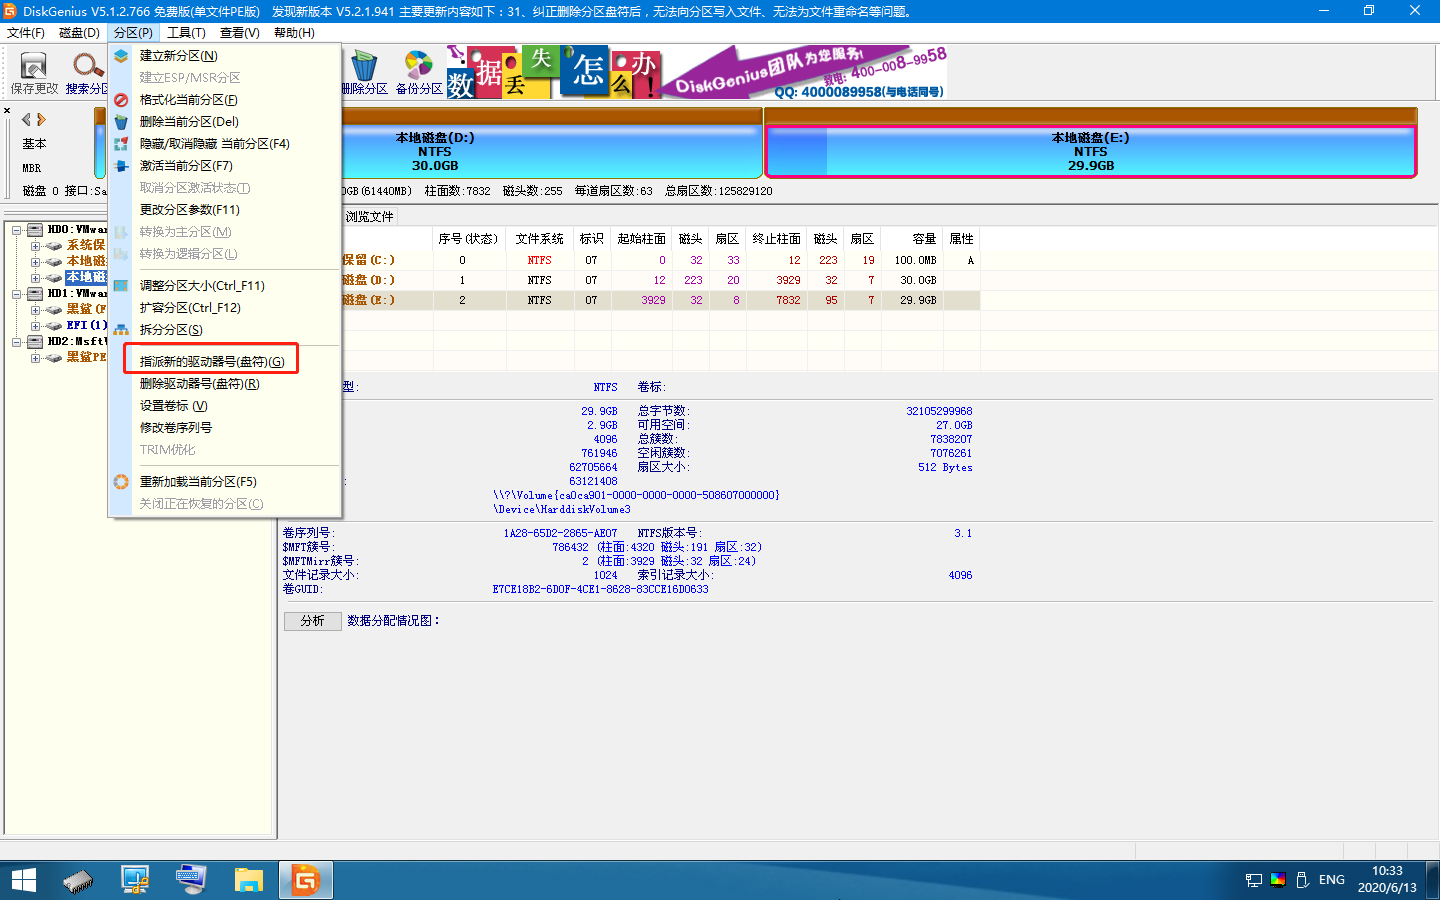Open the 工具(T) menu
Screen dimensions: 1440x900
pos(186,33)
